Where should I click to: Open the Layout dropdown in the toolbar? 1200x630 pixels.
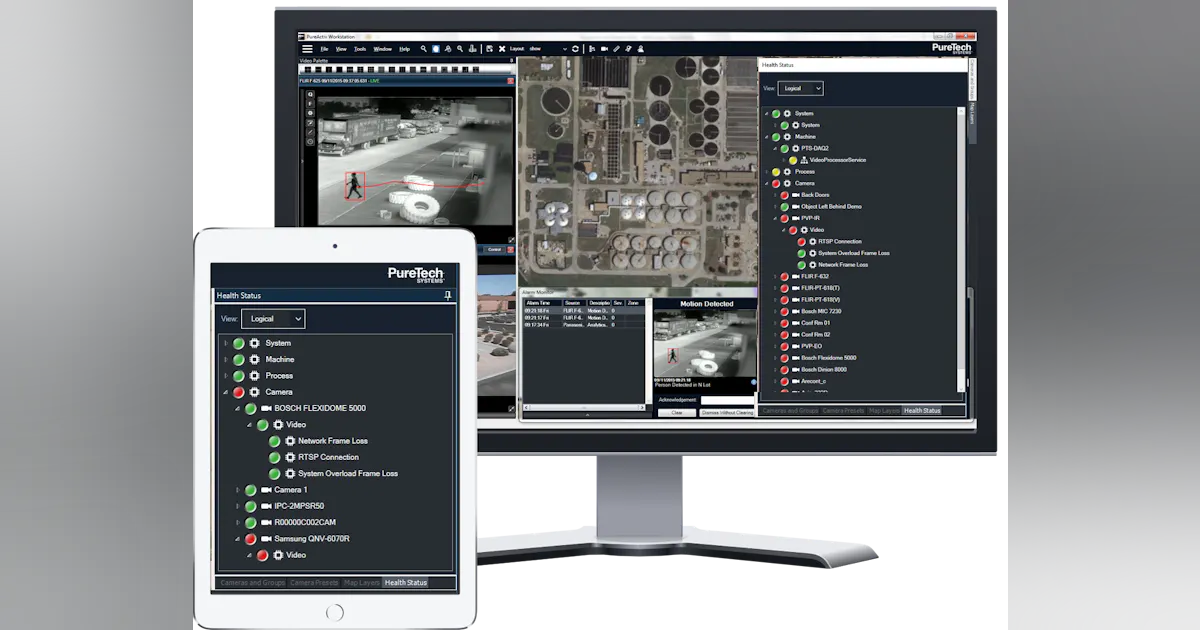tap(548, 48)
